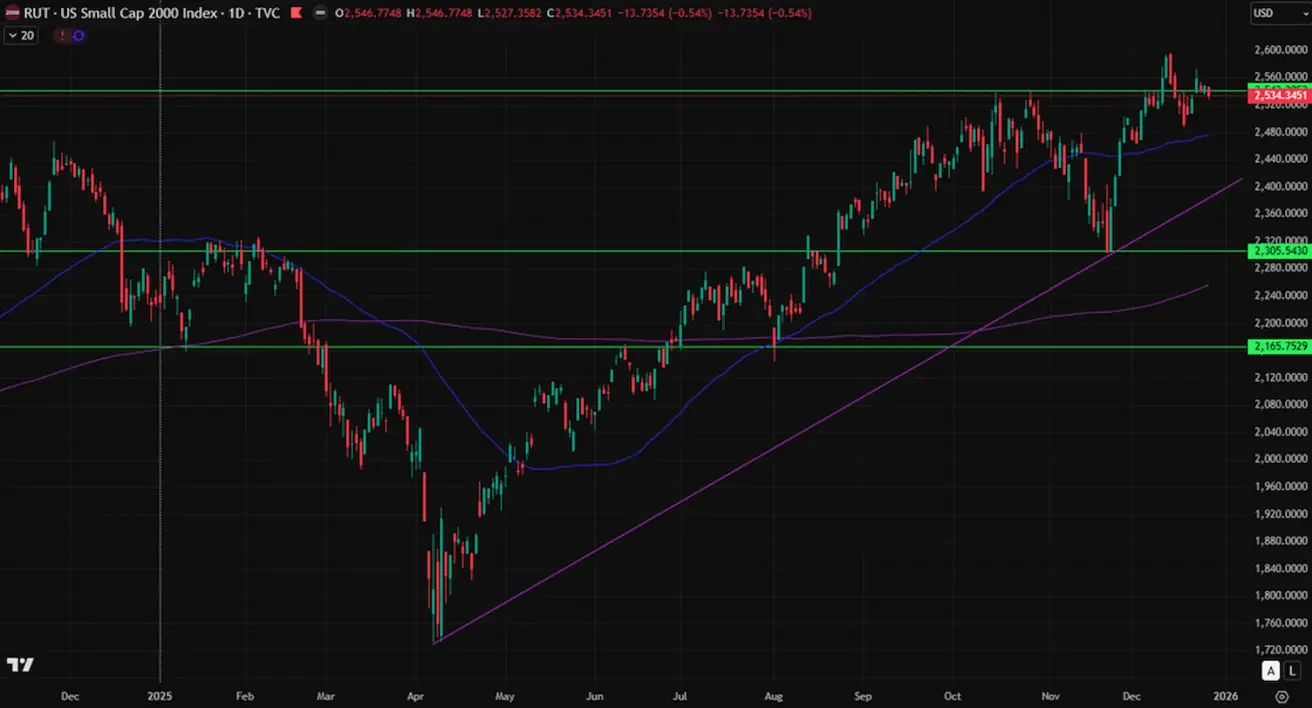Image resolution: width=1312 pixels, height=708 pixels.
Task: Click the 2,000.0000 value on price scale
Action: tap(1280, 459)
